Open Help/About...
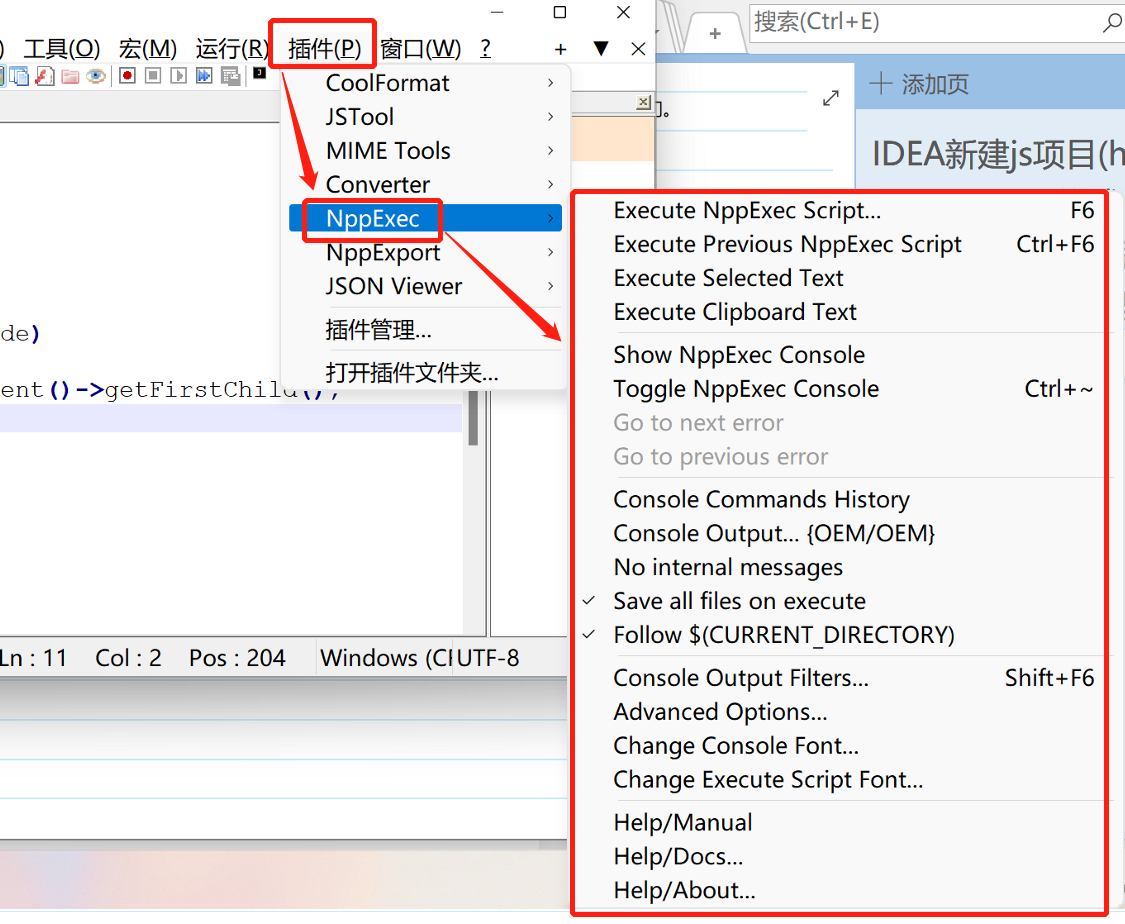 [684, 890]
